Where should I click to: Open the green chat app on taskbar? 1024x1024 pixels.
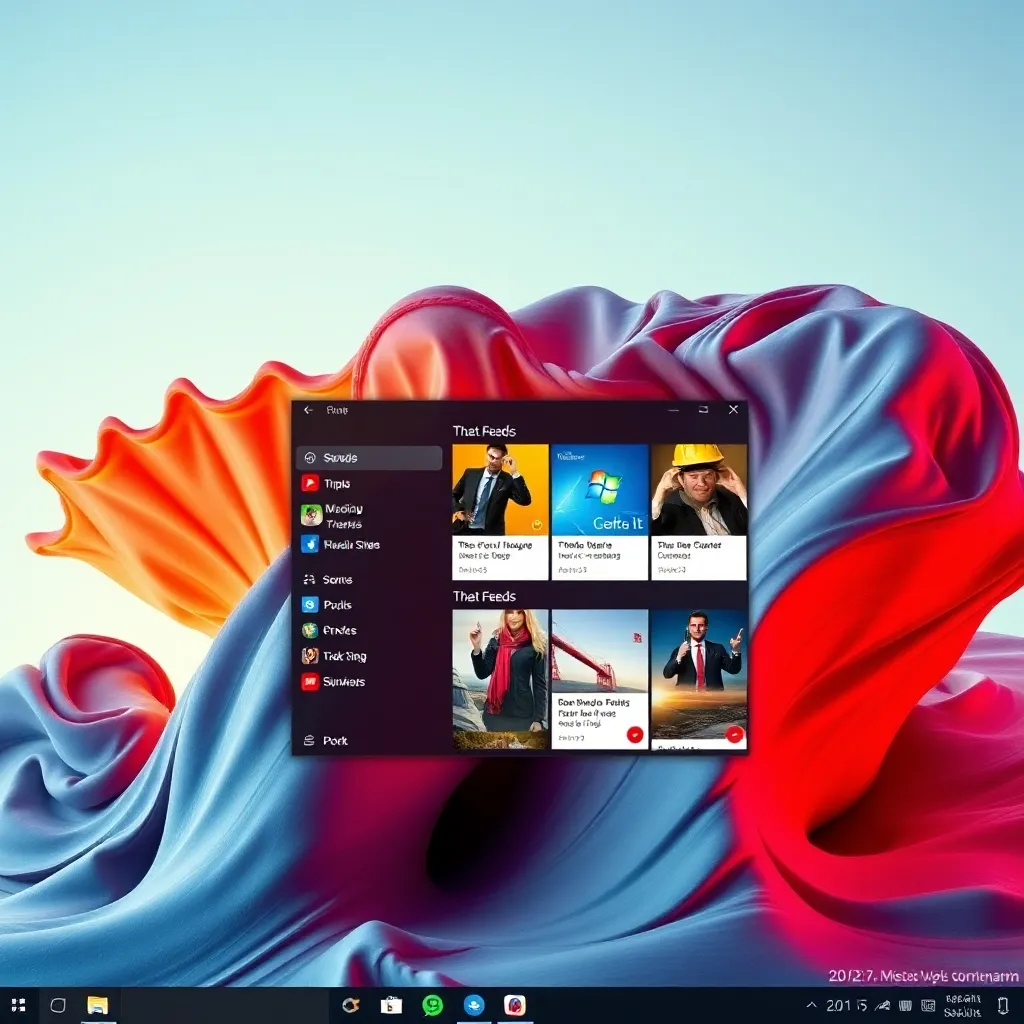click(x=432, y=1005)
